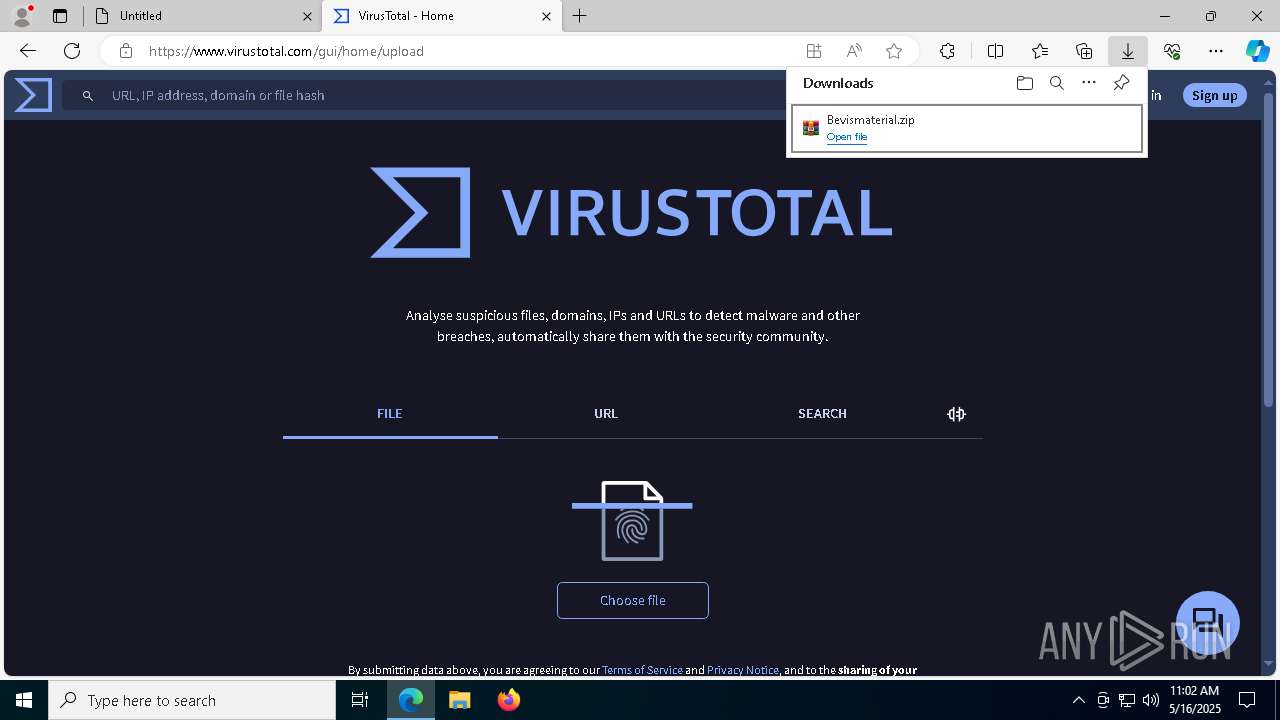The image size is (1280, 720).
Task: Open Task View on taskbar
Action: (361, 700)
